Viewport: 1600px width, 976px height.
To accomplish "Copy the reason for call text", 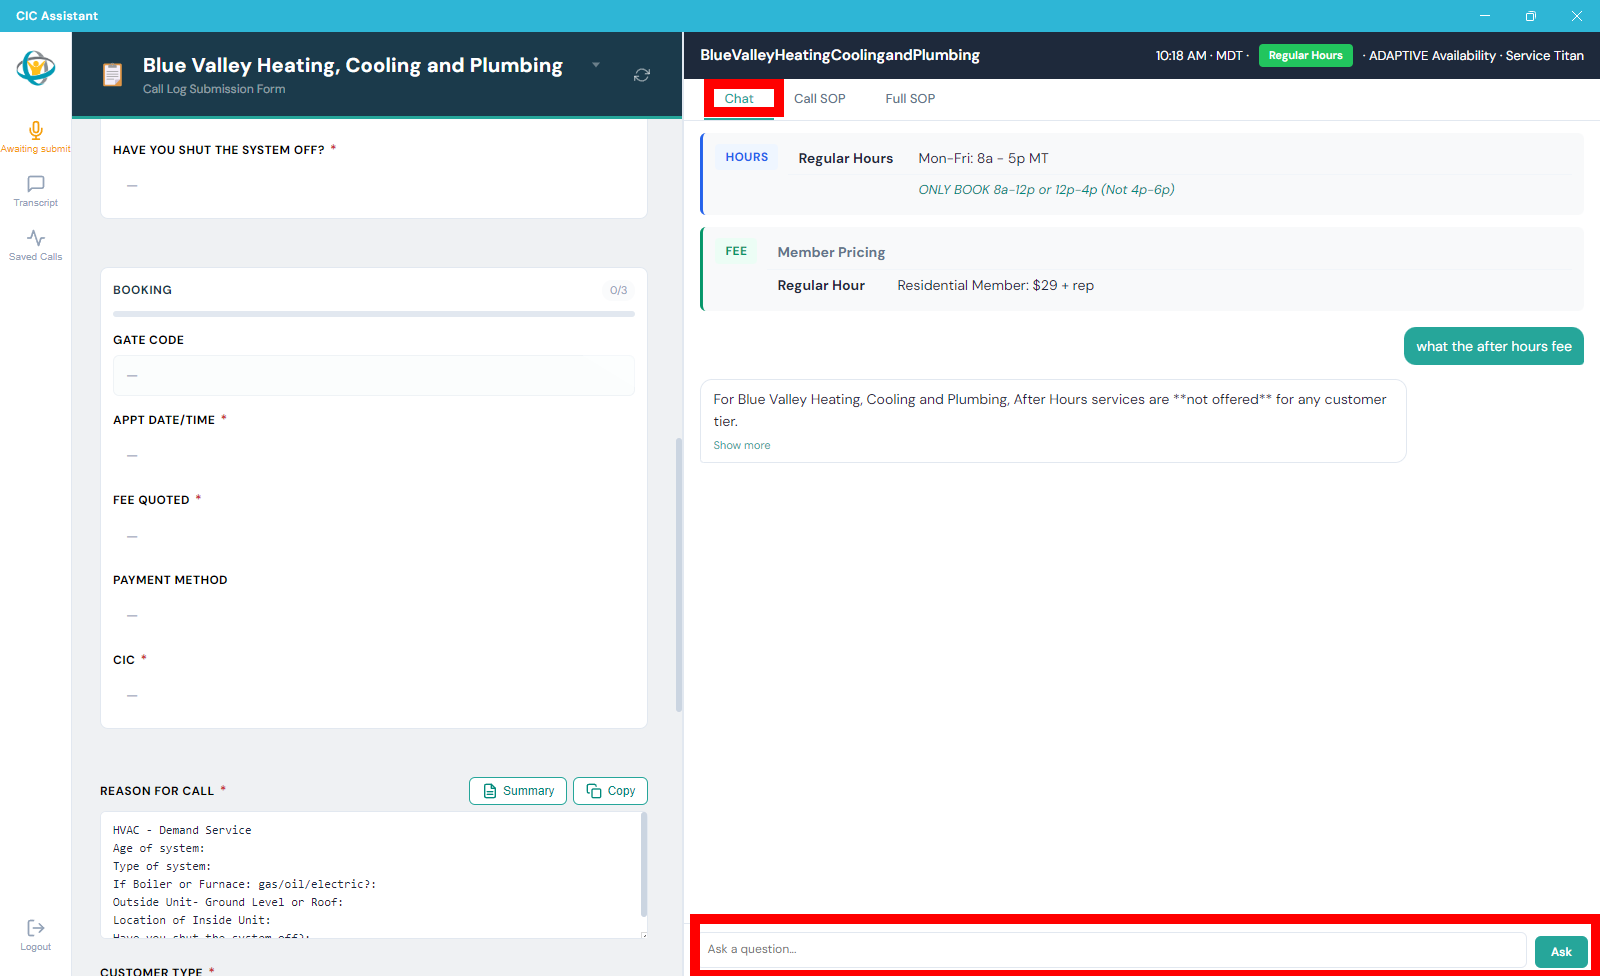I will [610, 791].
